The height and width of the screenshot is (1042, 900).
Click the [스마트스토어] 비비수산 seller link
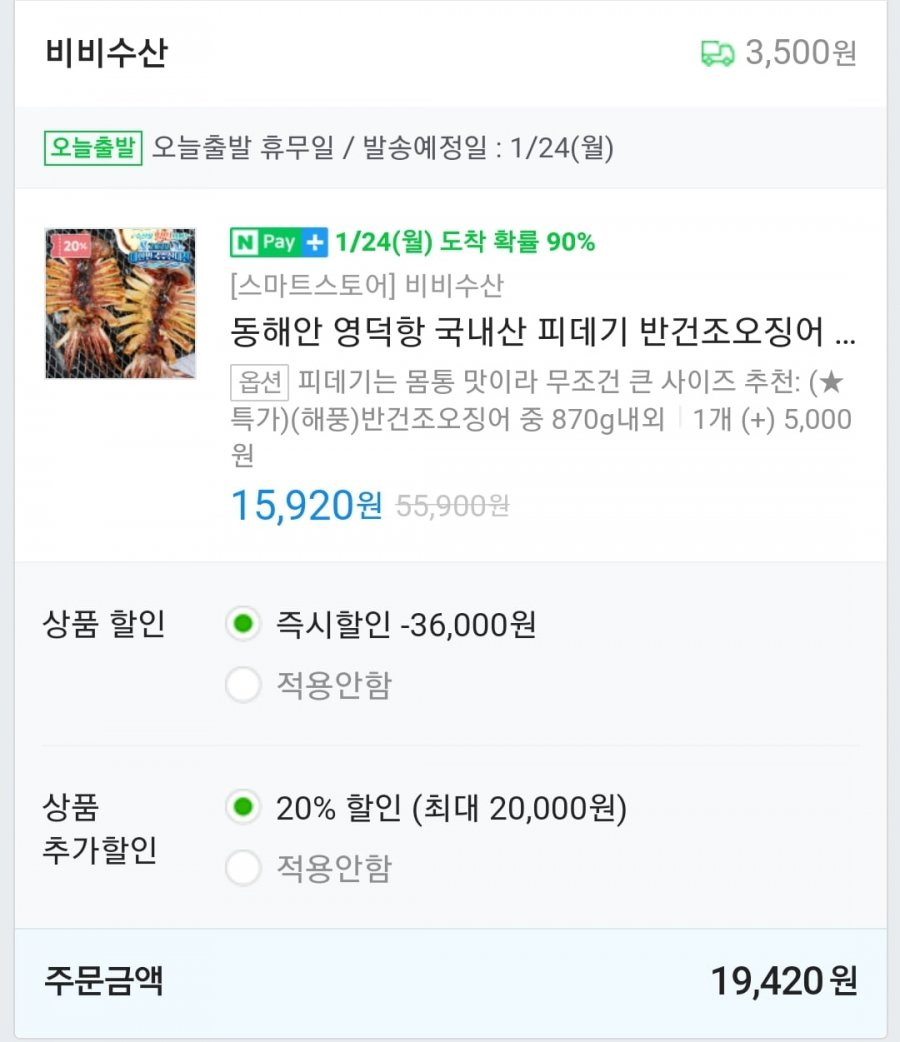[x=366, y=286]
